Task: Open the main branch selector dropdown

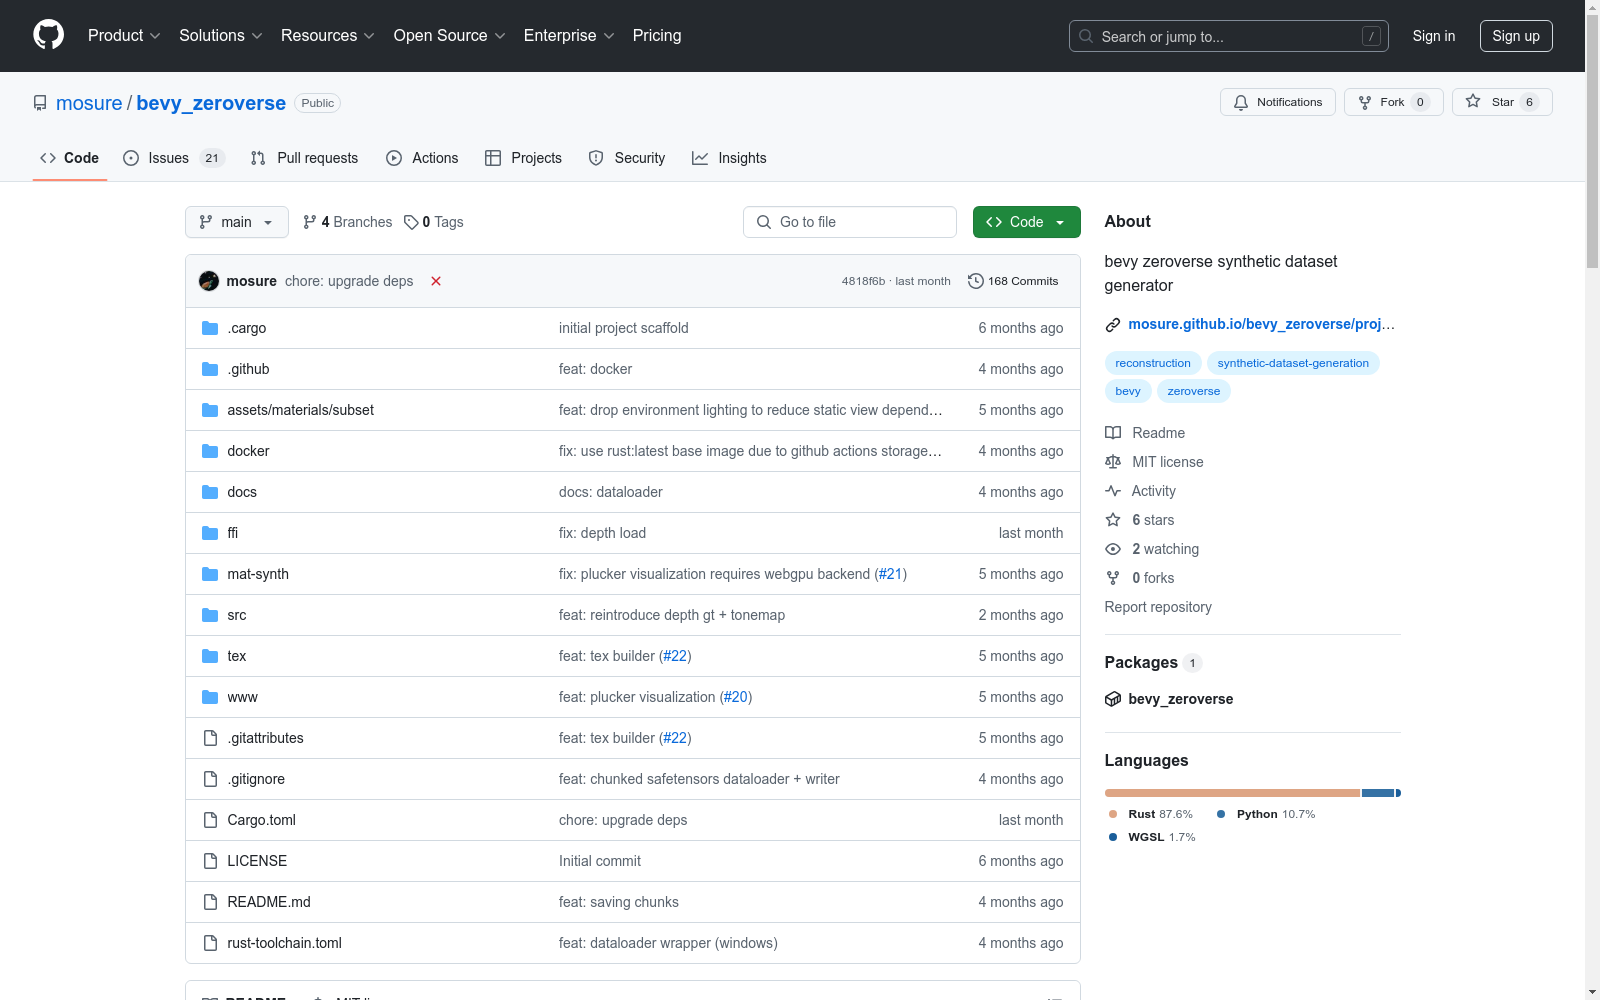Action: pos(237,222)
